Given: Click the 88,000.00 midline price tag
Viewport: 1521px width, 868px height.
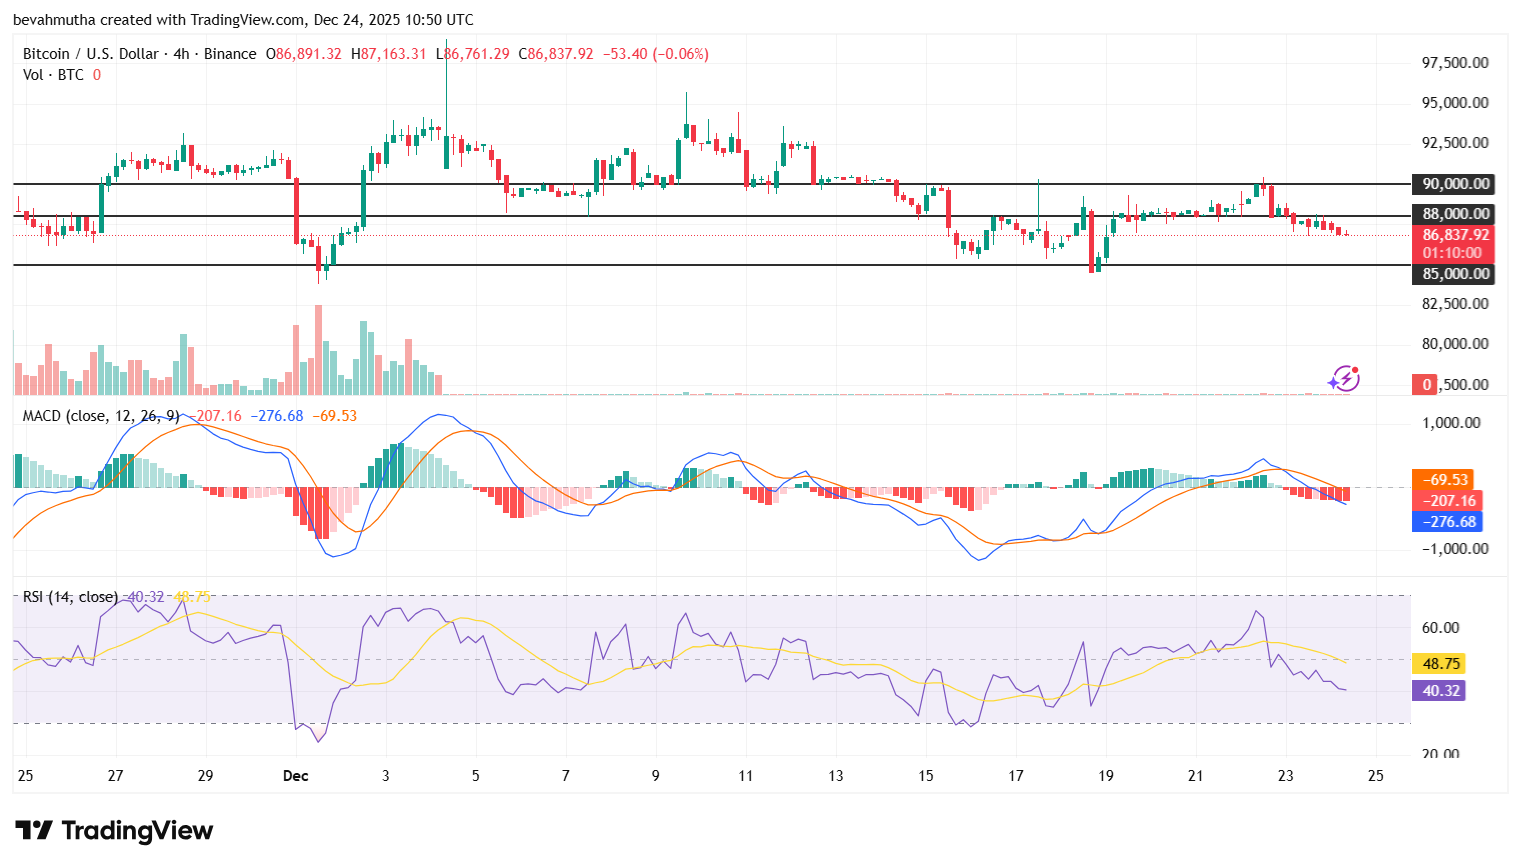Looking at the screenshot, I should [1452, 214].
